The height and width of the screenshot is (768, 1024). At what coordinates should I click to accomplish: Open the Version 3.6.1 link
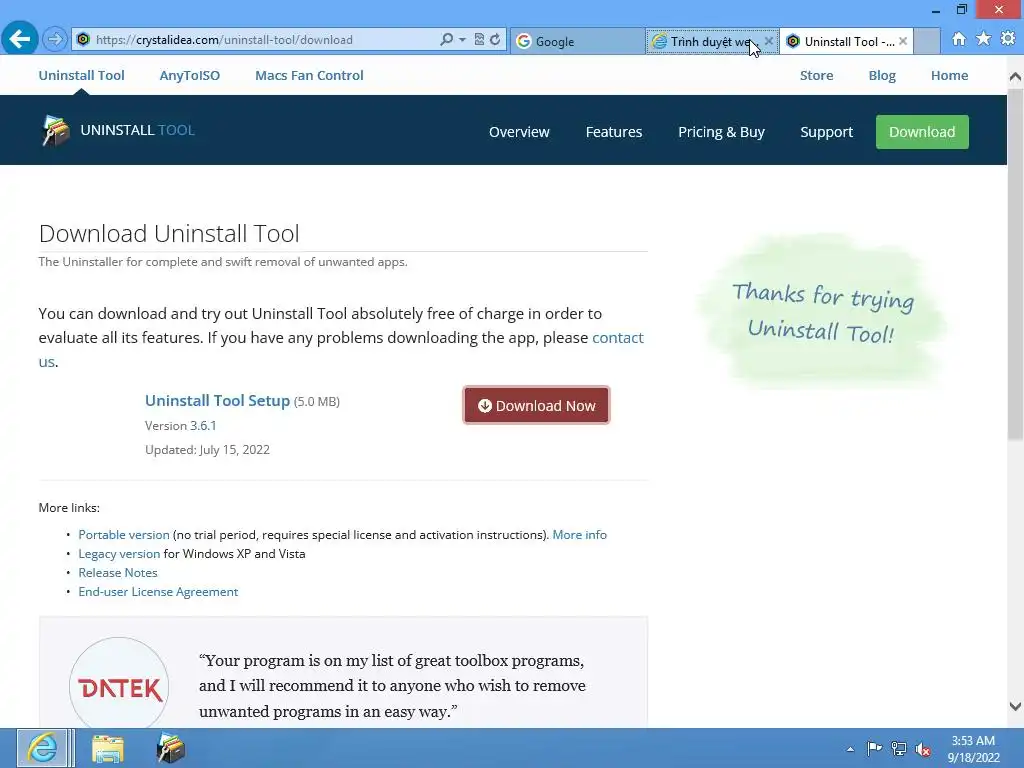[x=203, y=426]
